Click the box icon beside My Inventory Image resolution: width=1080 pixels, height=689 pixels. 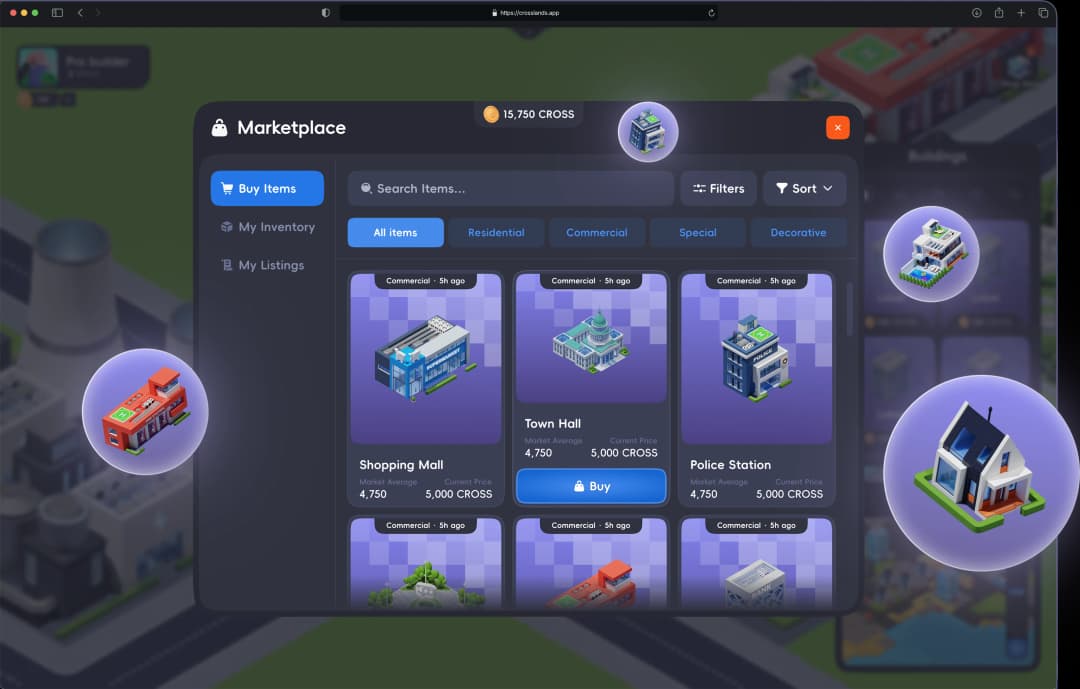pyautogui.click(x=227, y=227)
